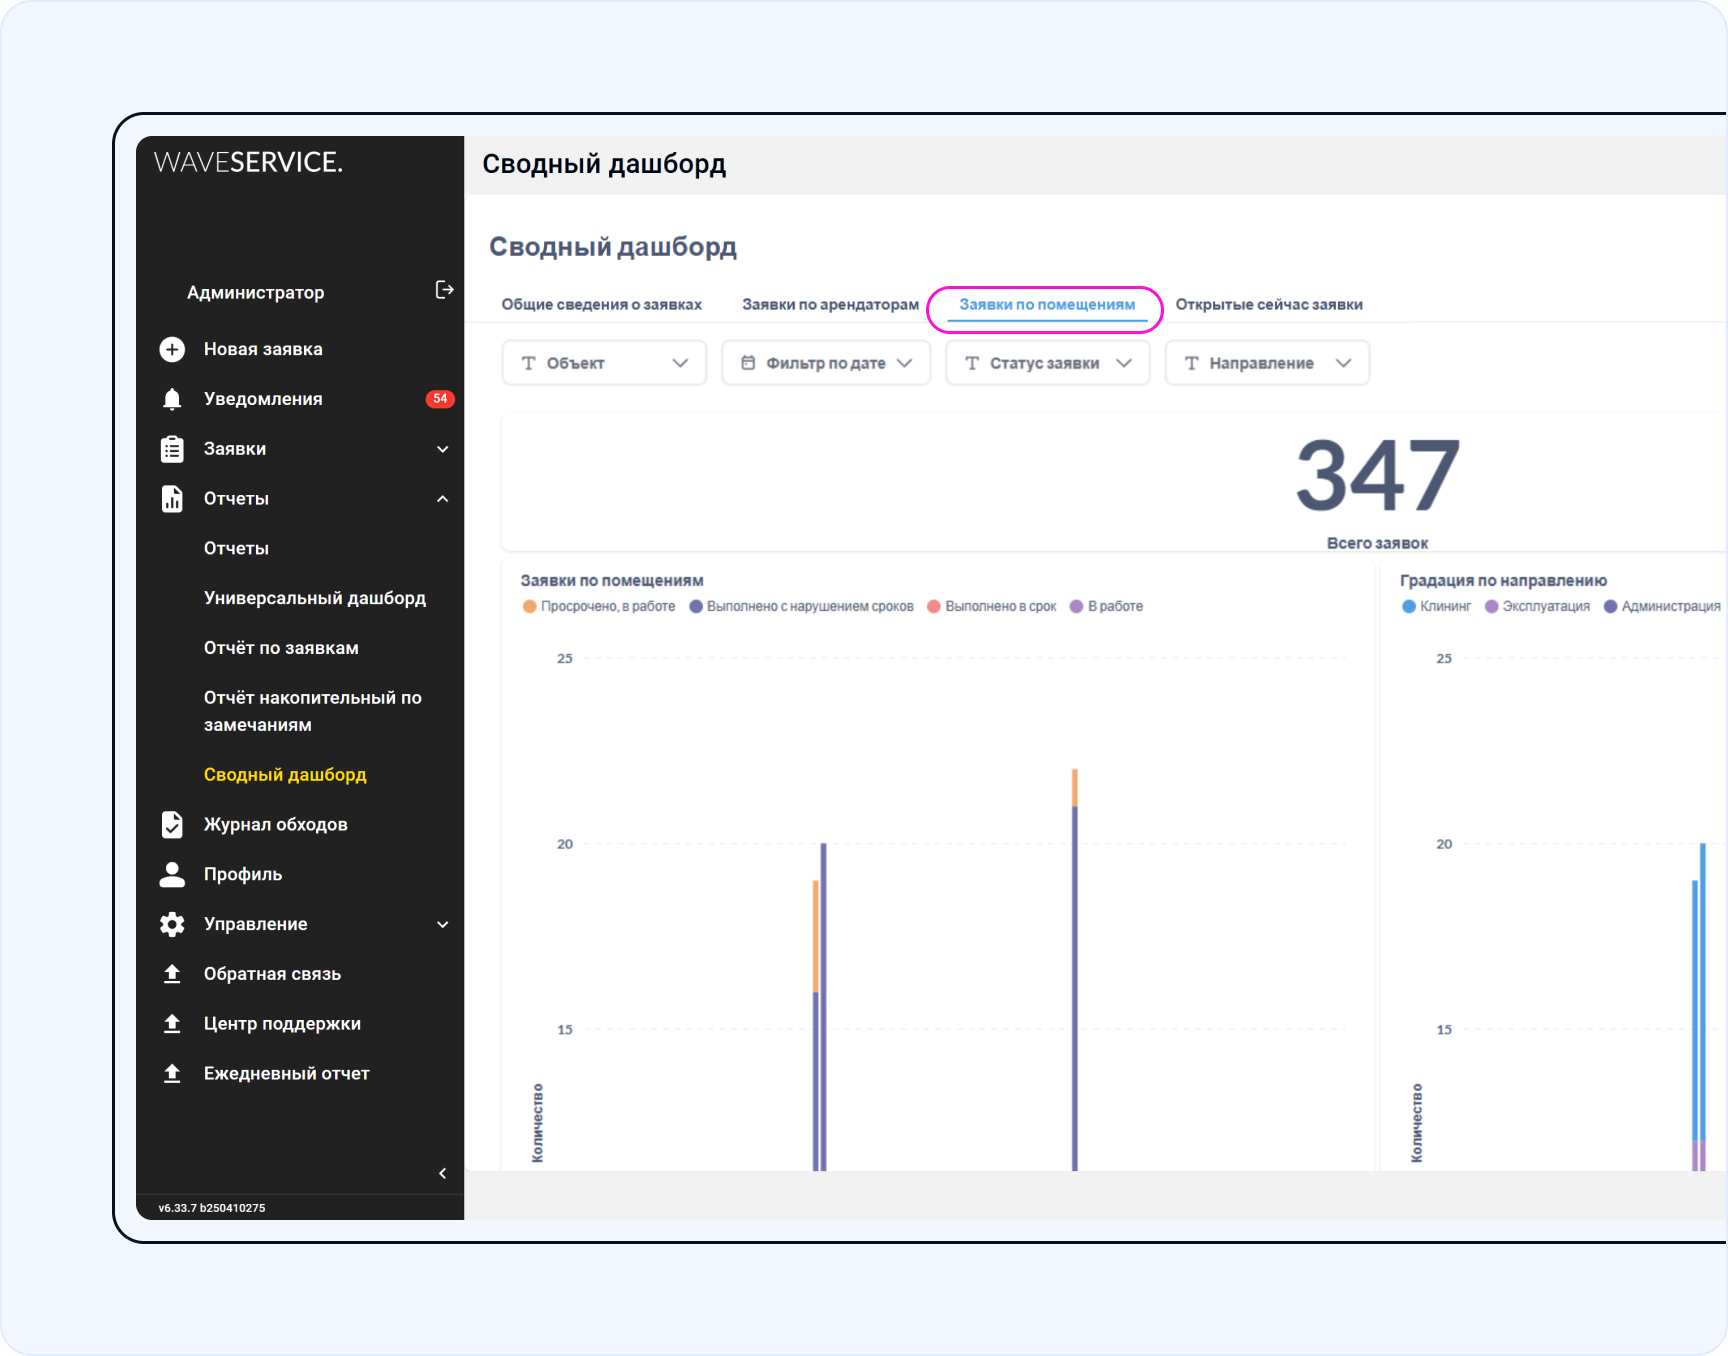This screenshot has height=1356, width=1728.
Task: Open Универсальный дашборд report link
Action: [314, 598]
